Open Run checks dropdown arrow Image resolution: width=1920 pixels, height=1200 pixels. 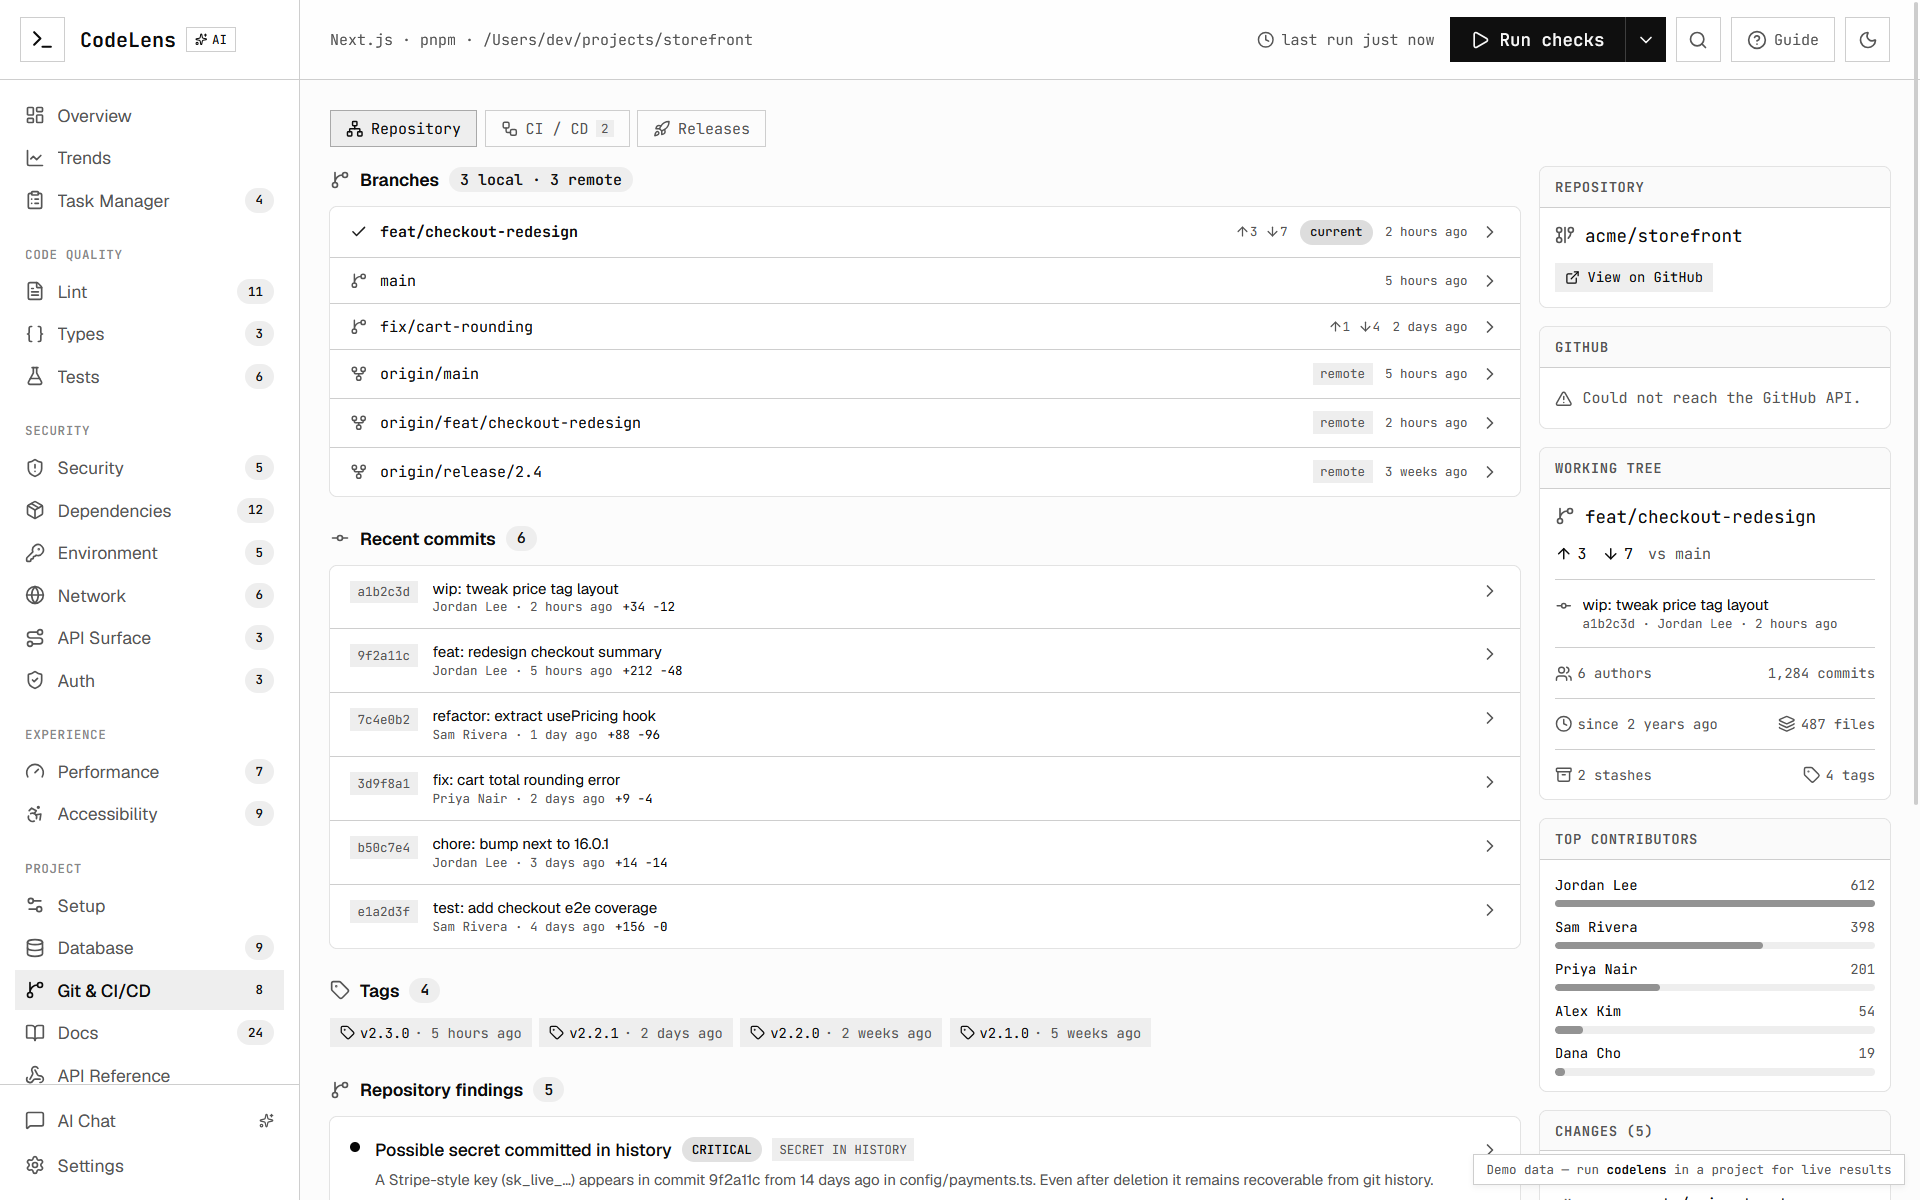[1645, 40]
